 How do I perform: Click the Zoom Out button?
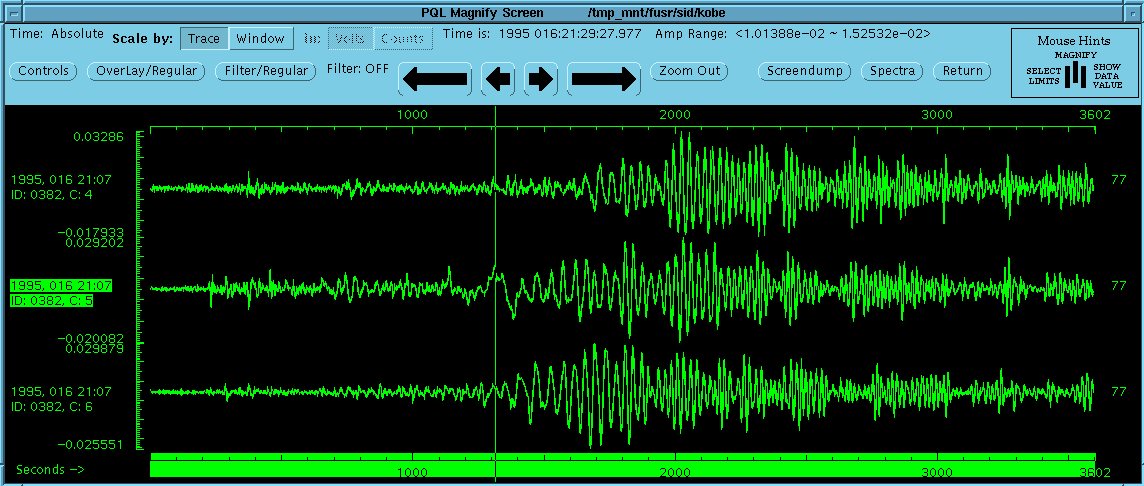point(689,71)
